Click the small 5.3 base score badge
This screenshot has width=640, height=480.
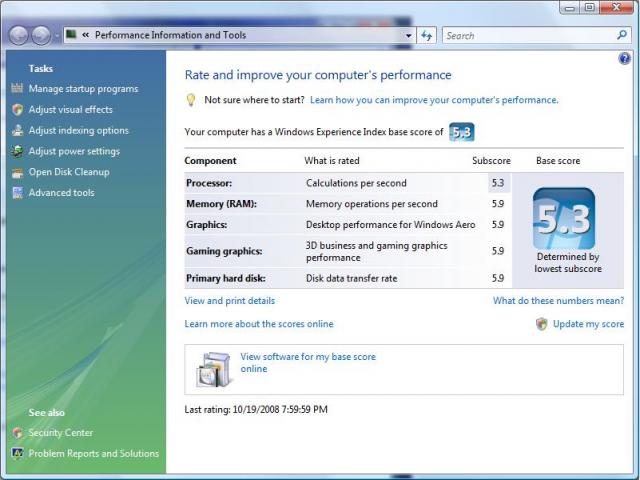462,132
